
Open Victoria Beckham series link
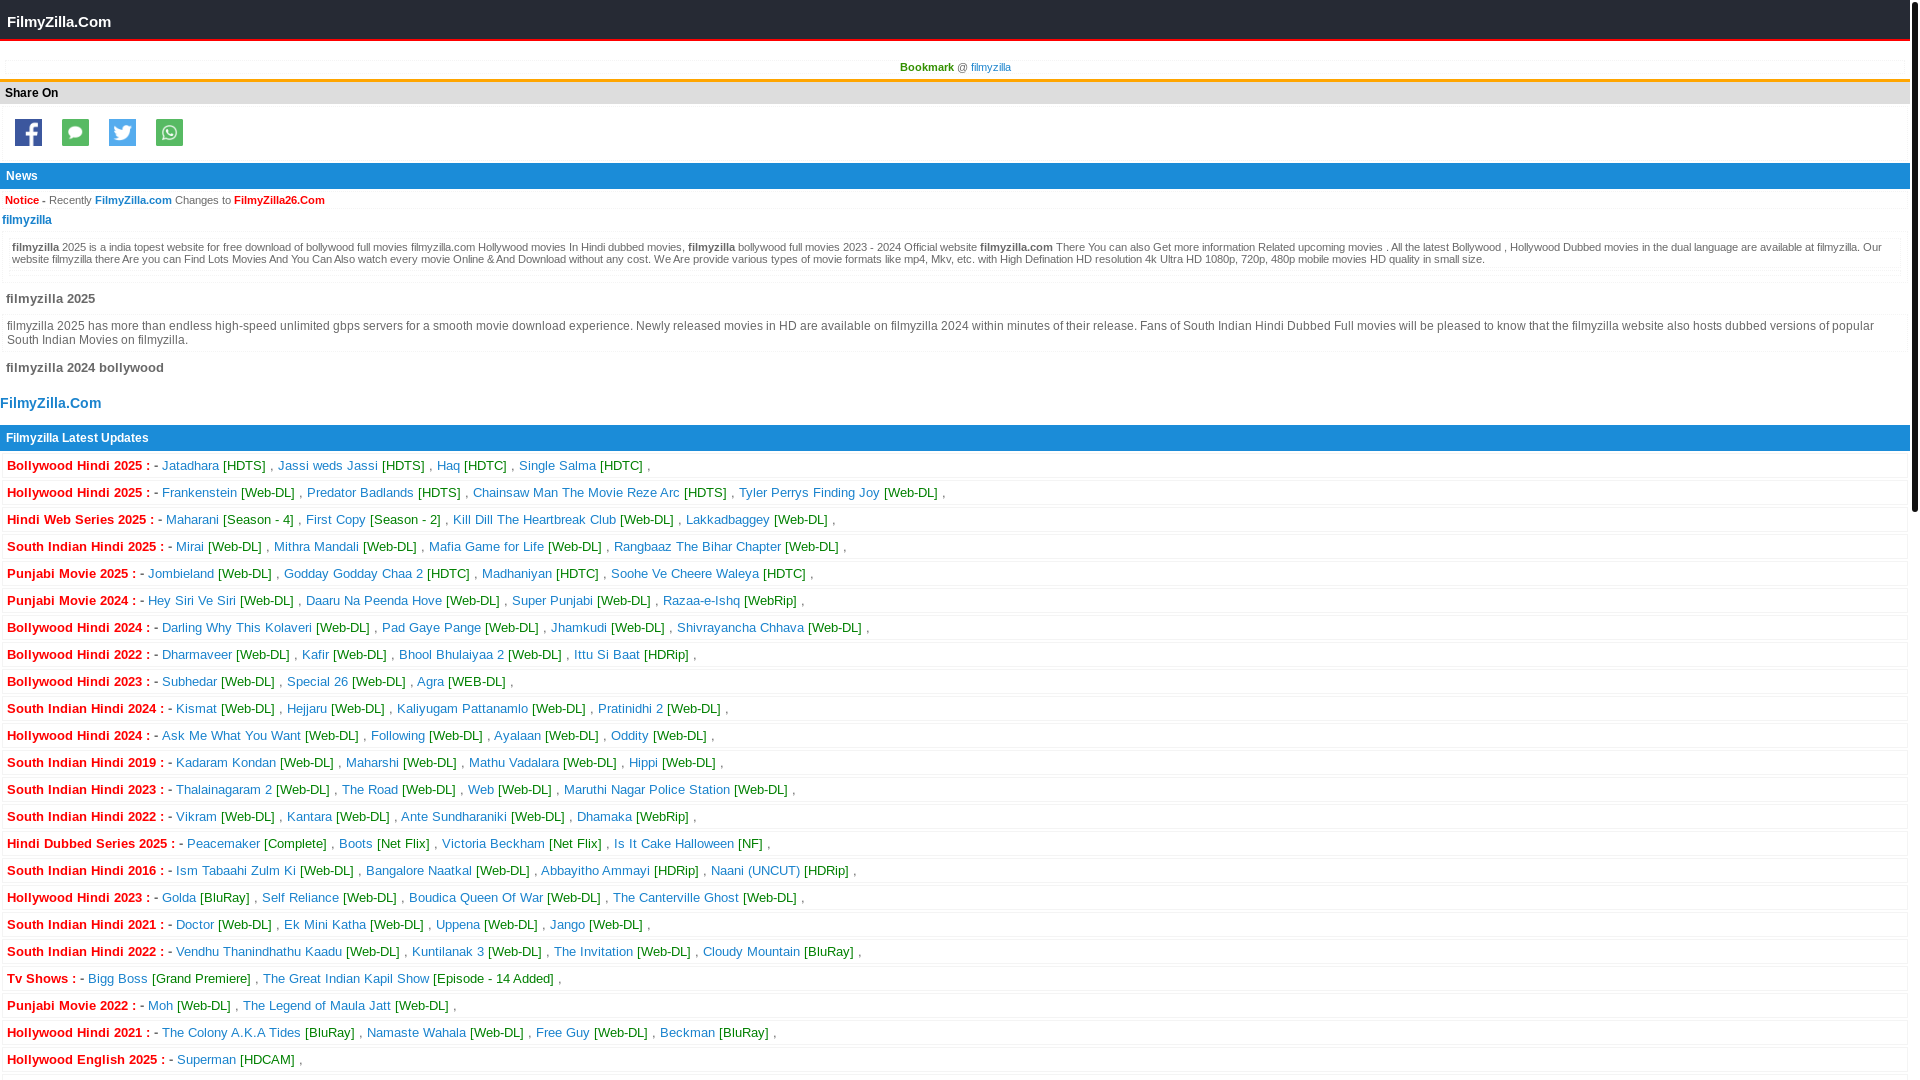point(493,844)
